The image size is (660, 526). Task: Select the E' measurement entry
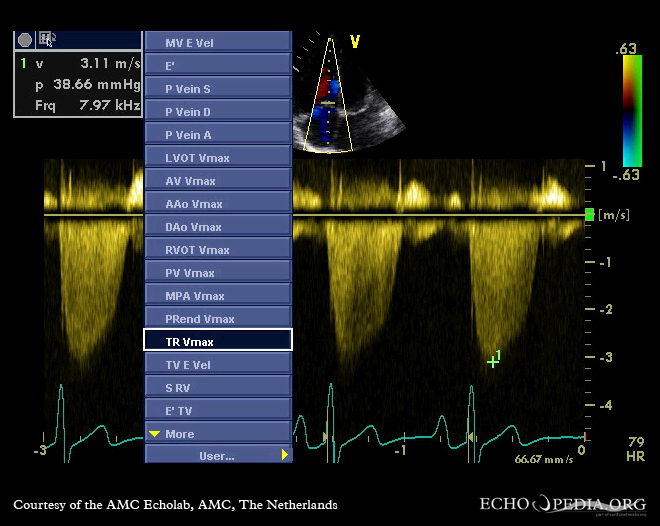tap(218, 66)
